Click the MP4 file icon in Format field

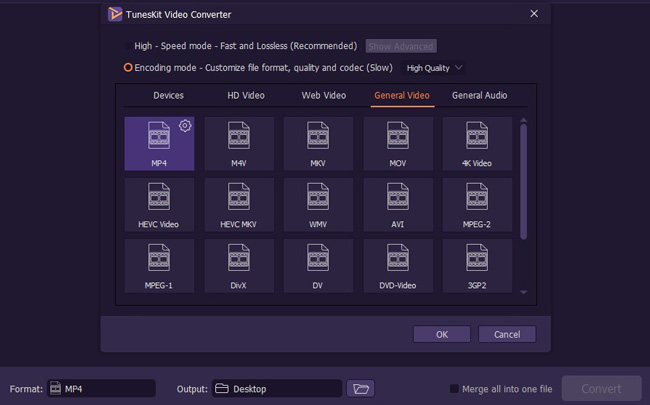click(55, 388)
